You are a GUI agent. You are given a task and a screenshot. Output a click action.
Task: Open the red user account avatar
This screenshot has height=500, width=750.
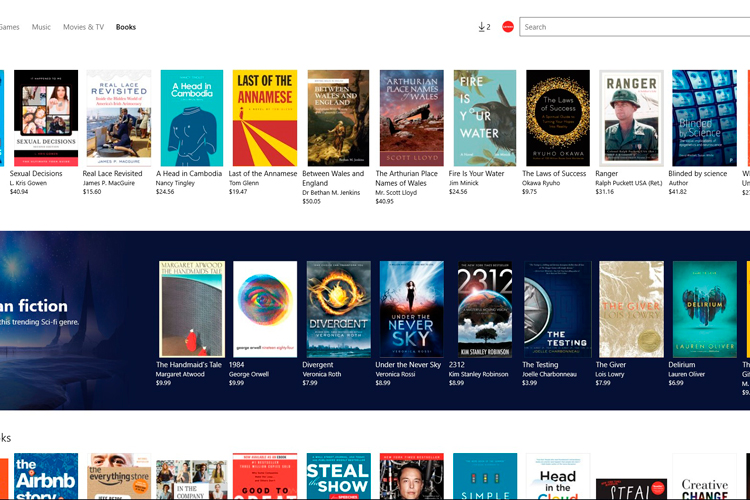(508, 27)
